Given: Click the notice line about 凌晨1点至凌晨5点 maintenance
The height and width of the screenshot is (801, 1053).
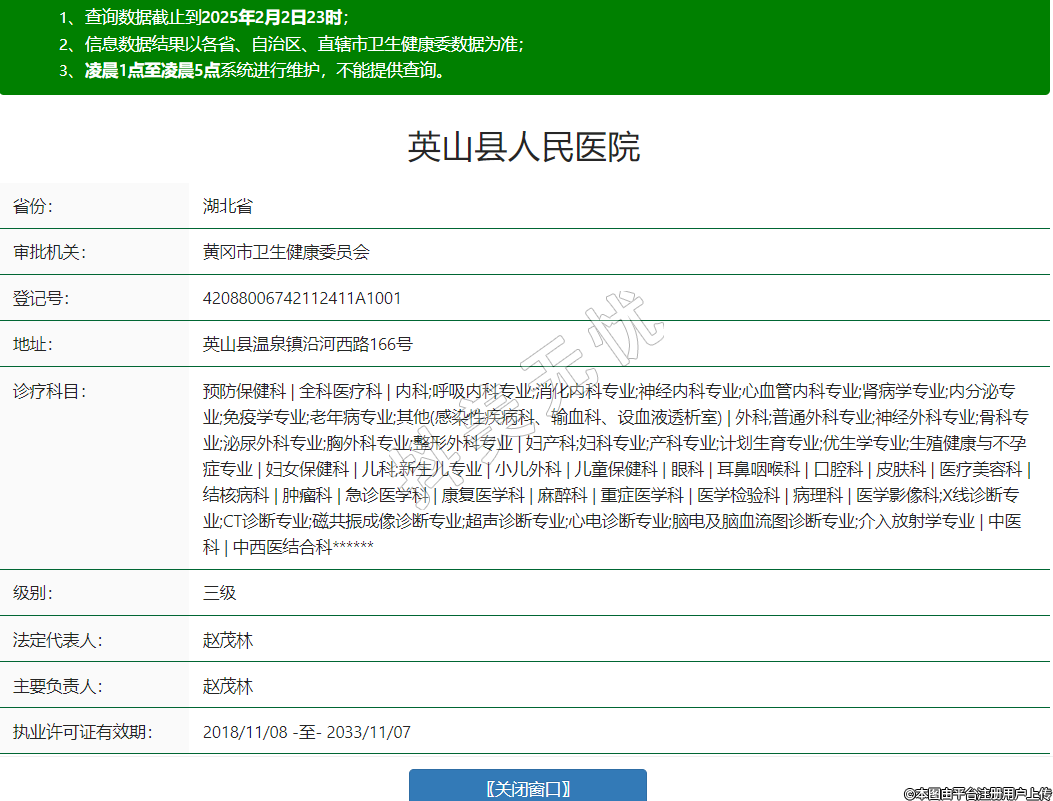Looking at the screenshot, I should [x=265, y=70].
